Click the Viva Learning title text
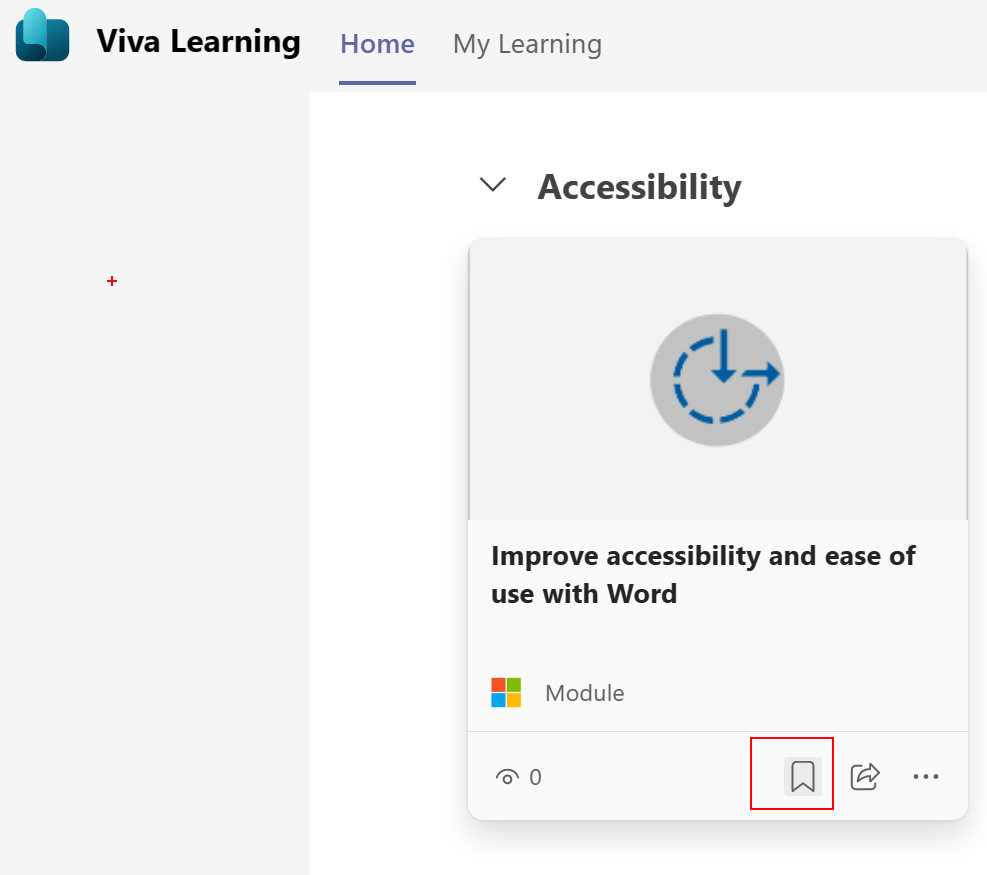The width and height of the screenshot is (987, 875). pyautogui.click(x=197, y=41)
